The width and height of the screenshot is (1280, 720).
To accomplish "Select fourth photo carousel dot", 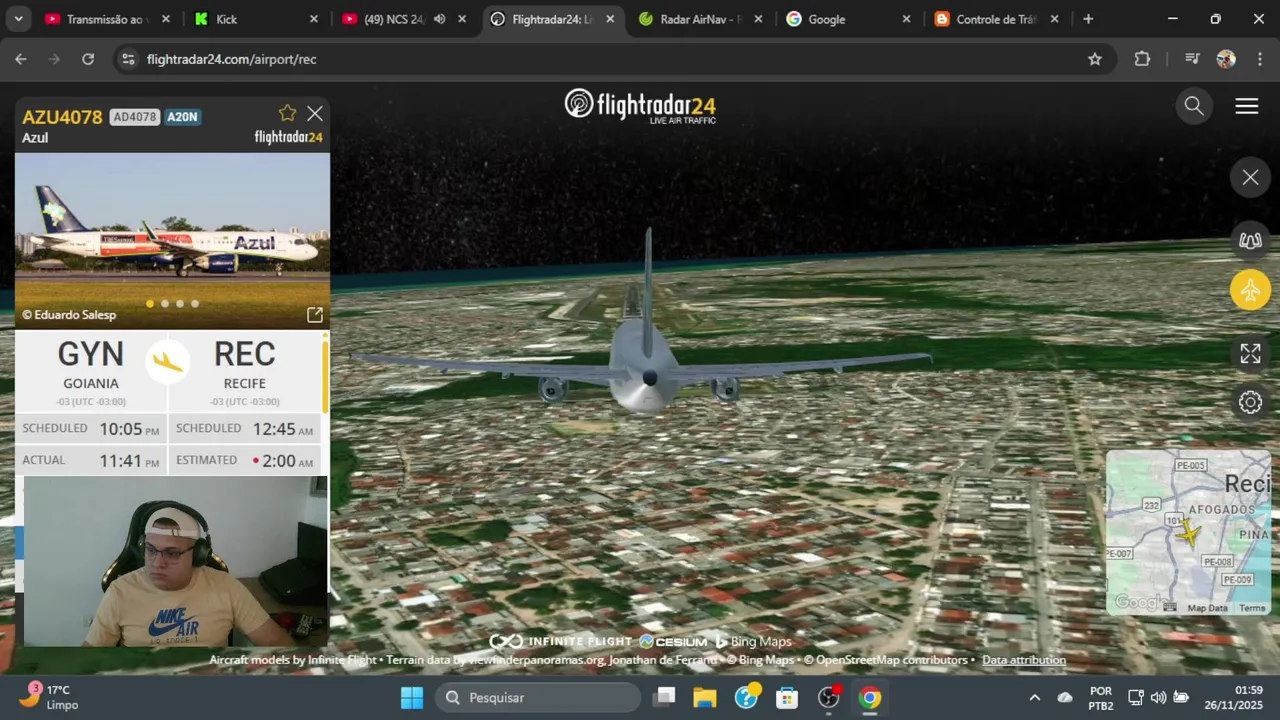I will coord(195,303).
